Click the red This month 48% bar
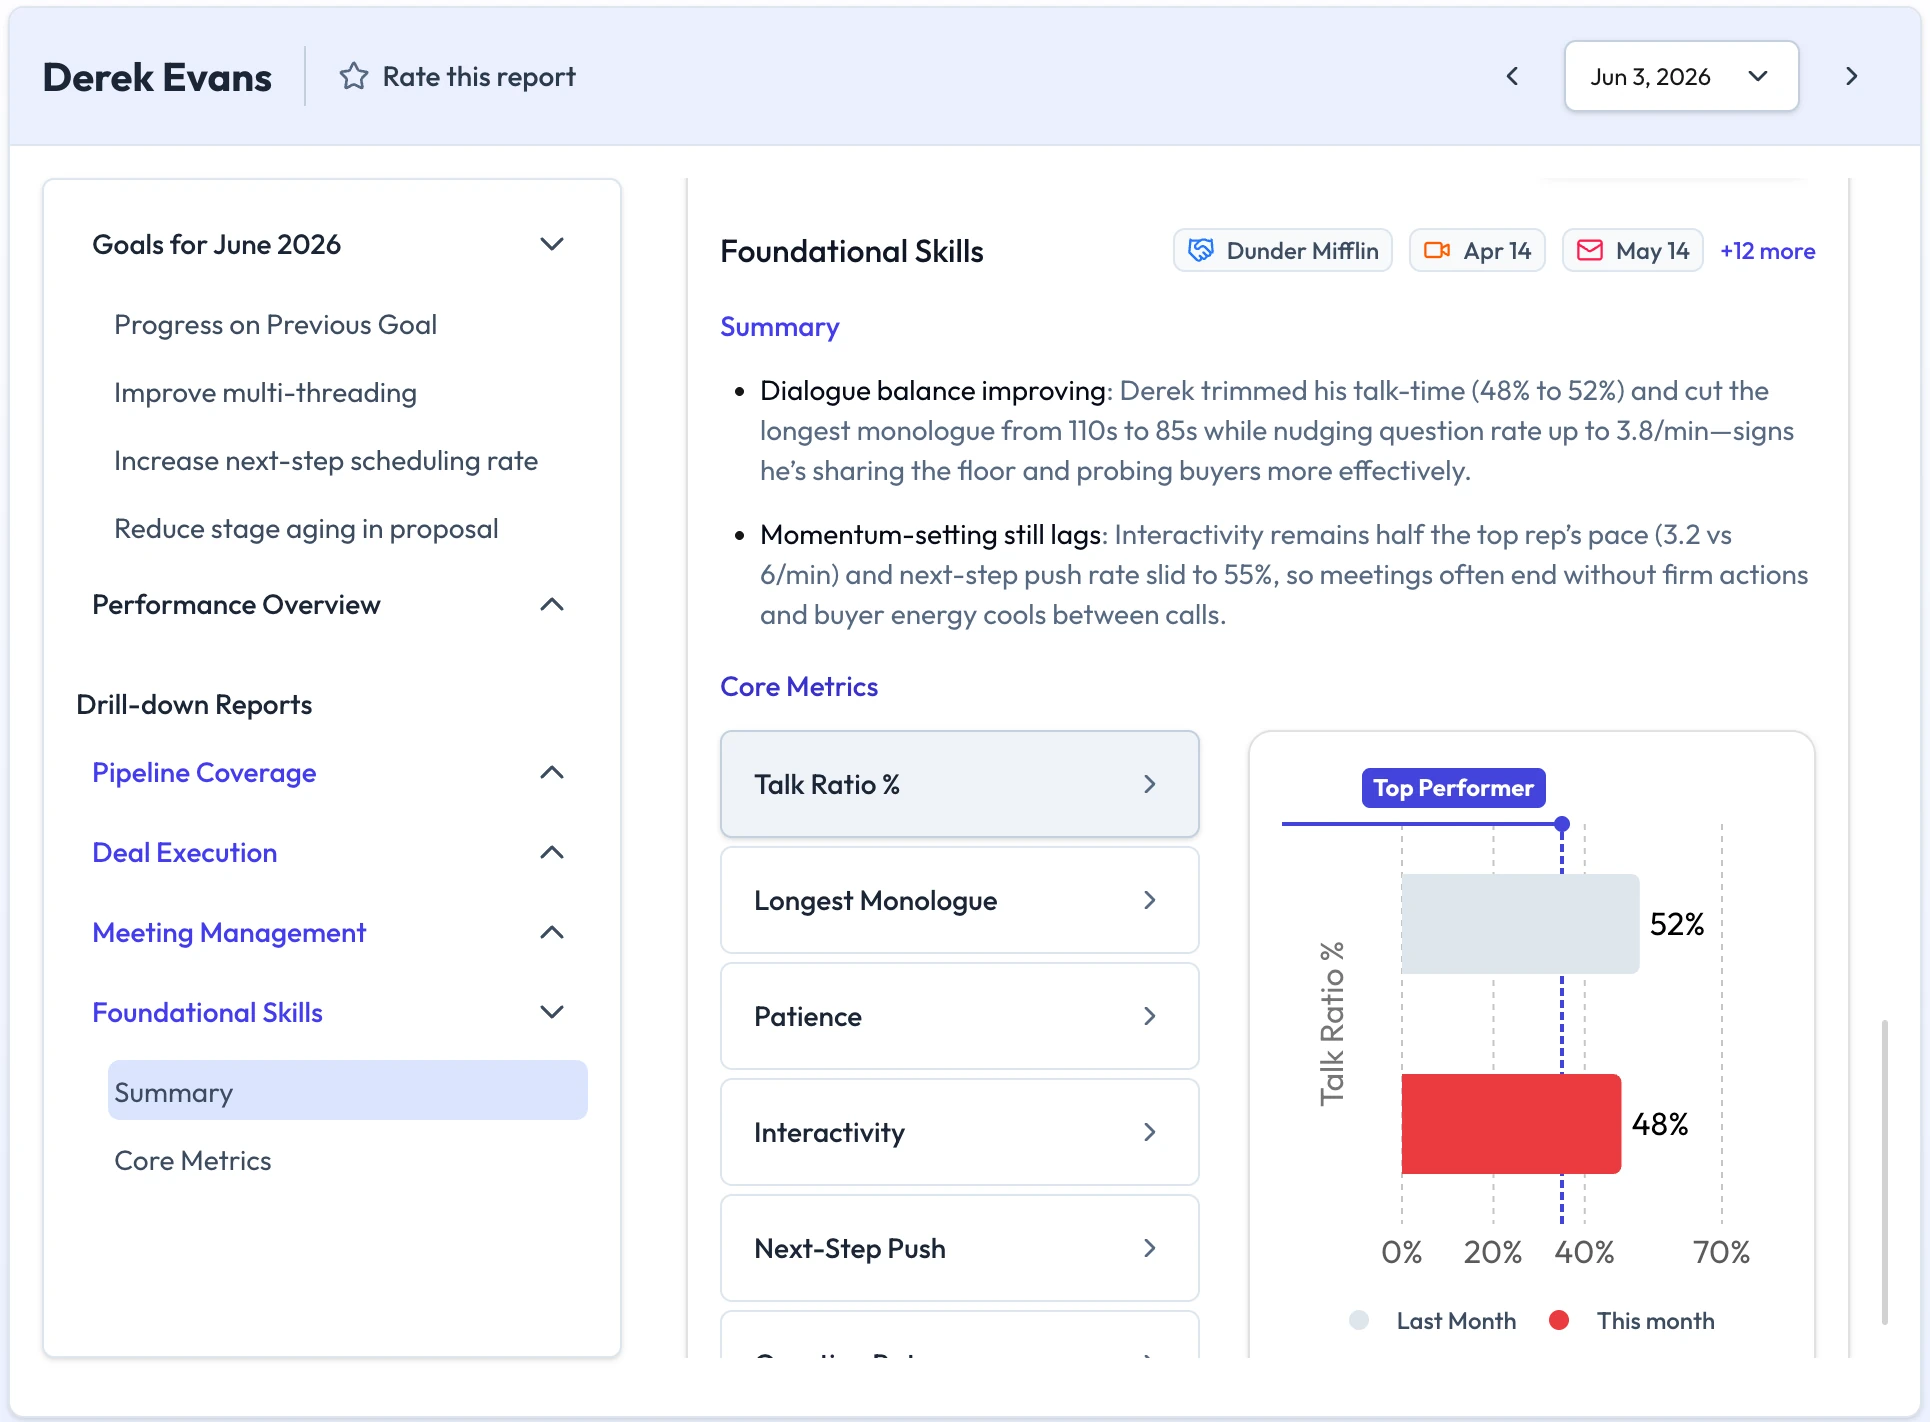The height and width of the screenshot is (1422, 1930). pyautogui.click(x=1511, y=1124)
